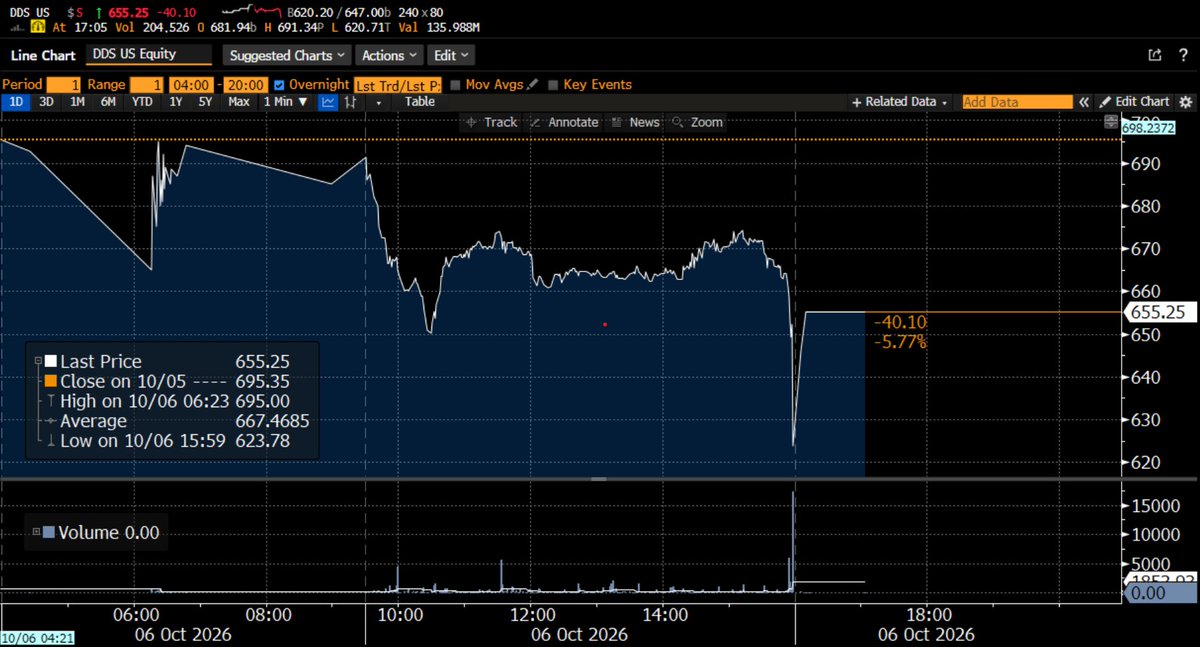Image resolution: width=1200 pixels, height=647 pixels.
Task: Expand the Volume legend box
Action: tap(37, 533)
